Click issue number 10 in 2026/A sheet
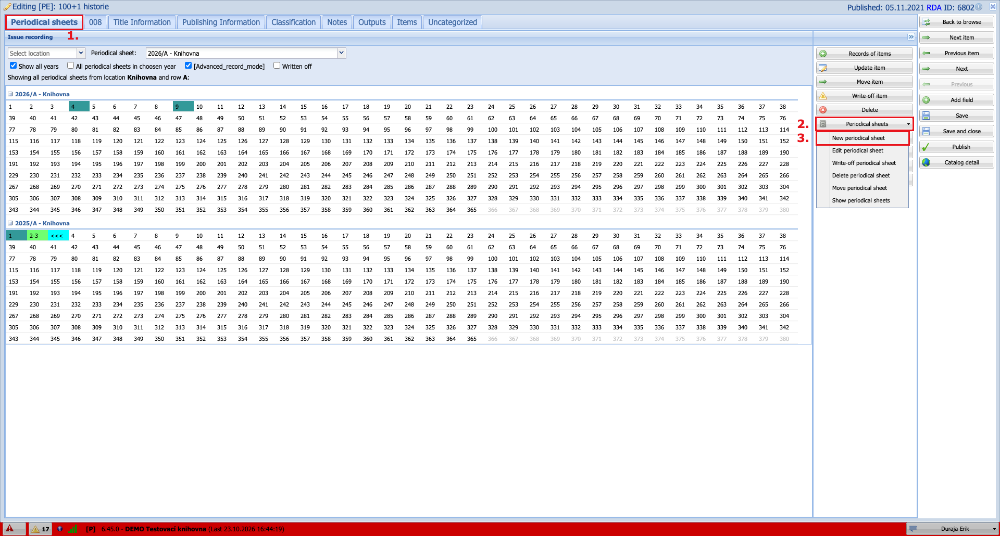1000x536 pixels. point(200,107)
